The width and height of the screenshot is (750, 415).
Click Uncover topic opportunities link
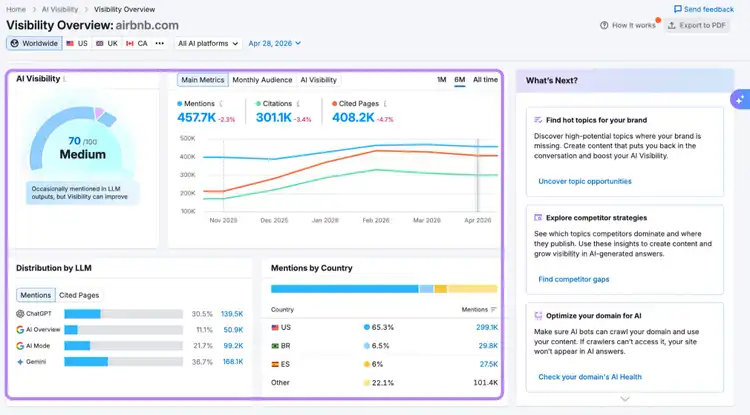[585, 181]
